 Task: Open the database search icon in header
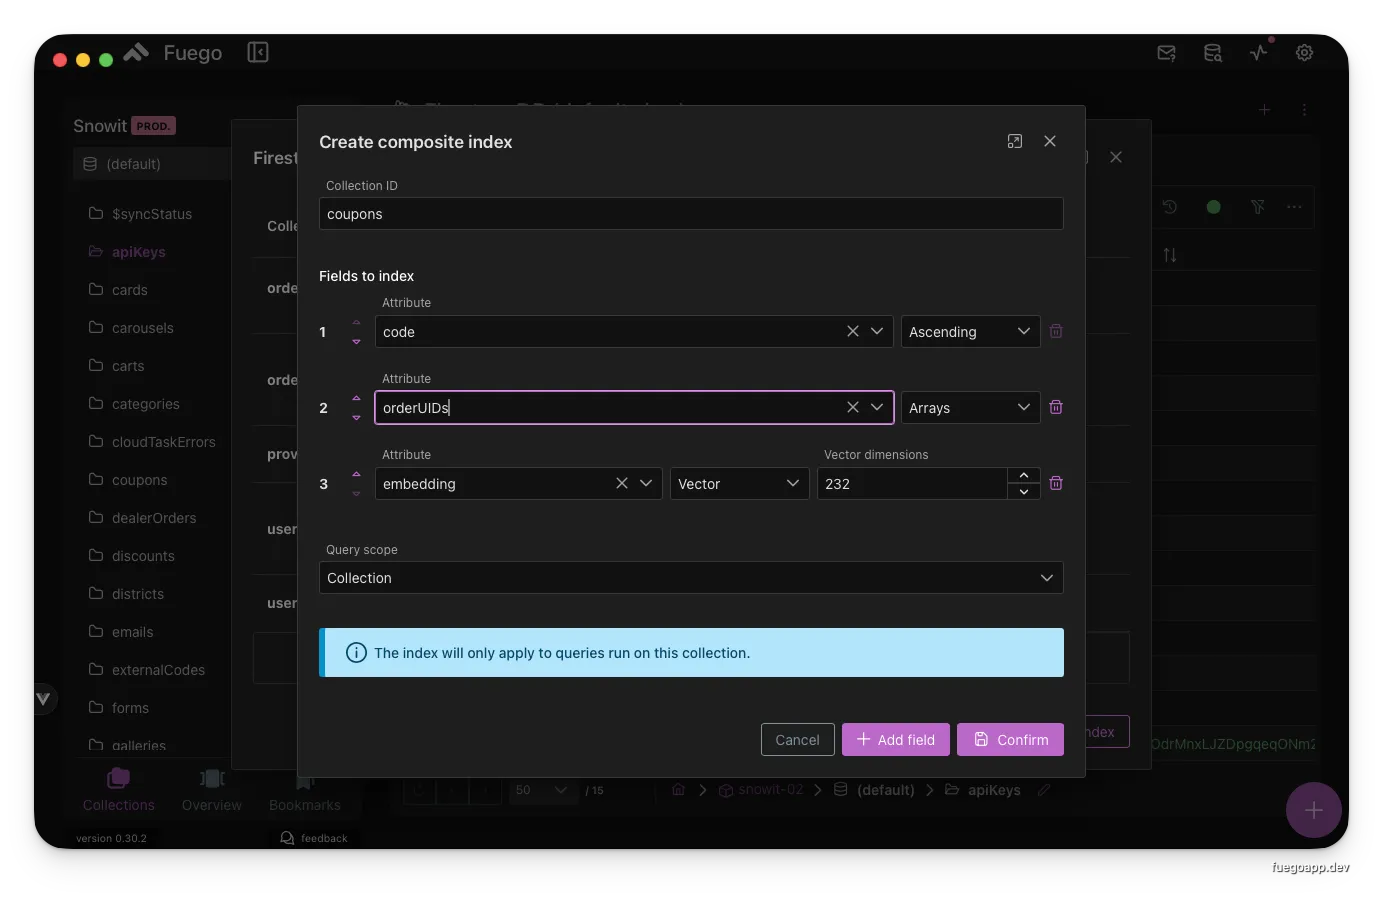(1212, 53)
